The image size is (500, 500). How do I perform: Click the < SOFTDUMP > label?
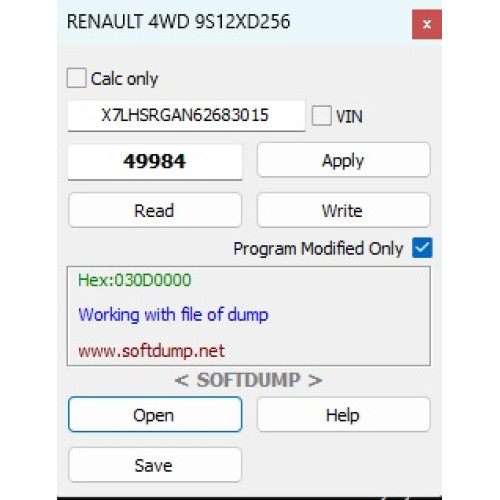point(248,380)
